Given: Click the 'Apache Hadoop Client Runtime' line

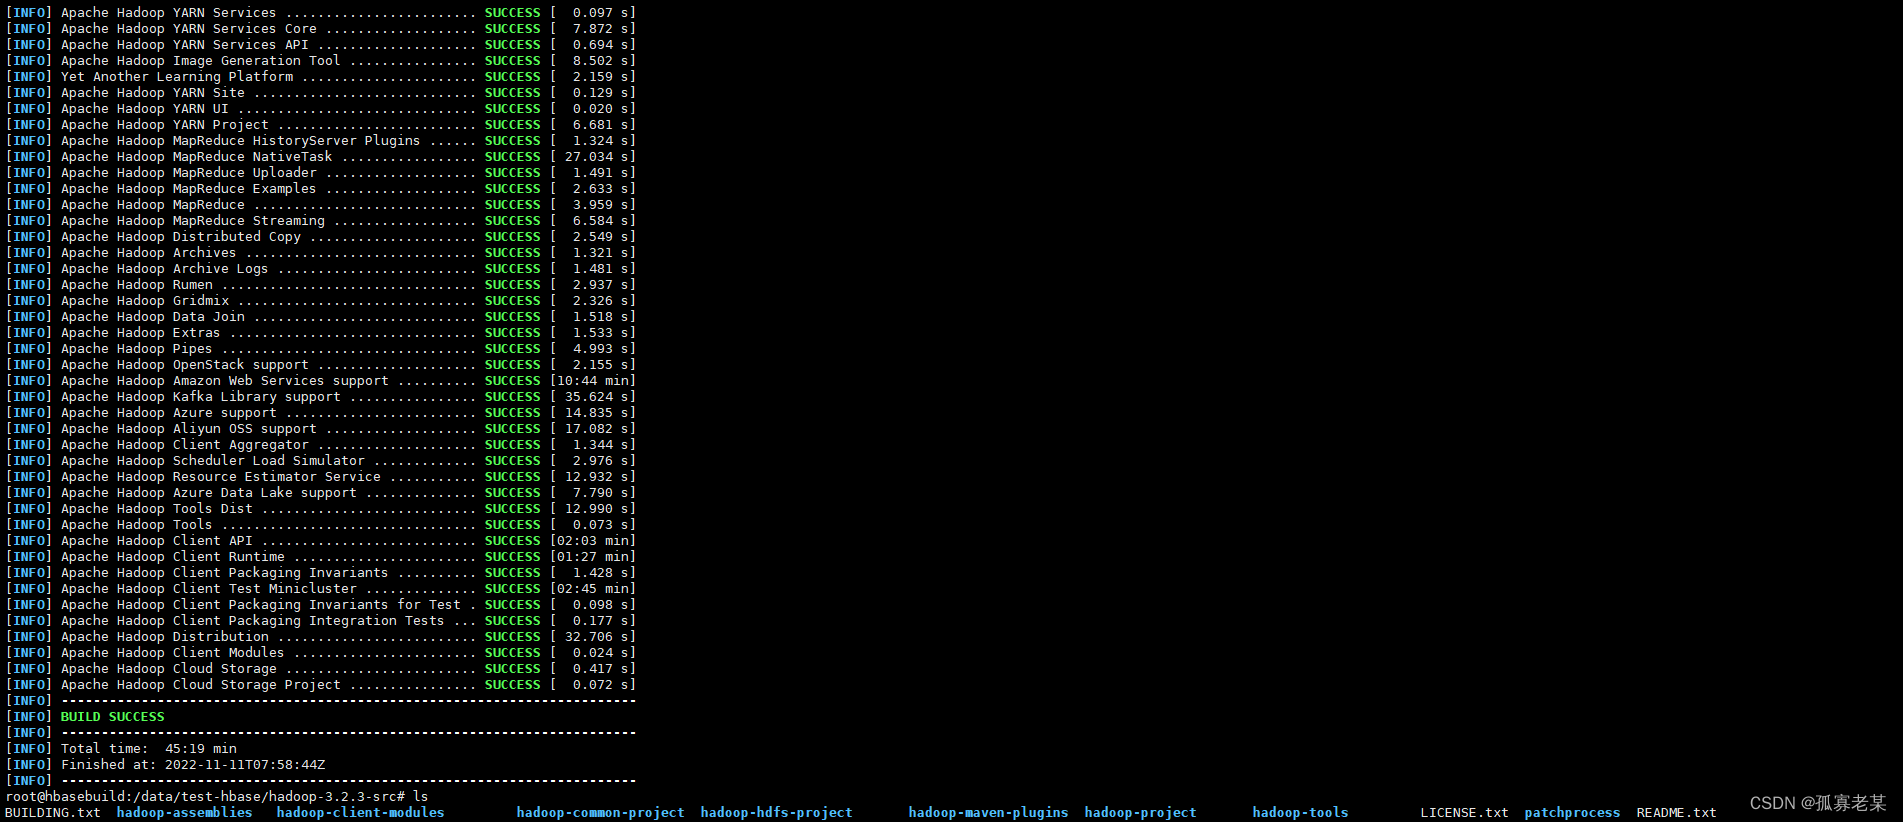Looking at the screenshot, I should tap(321, 557).
